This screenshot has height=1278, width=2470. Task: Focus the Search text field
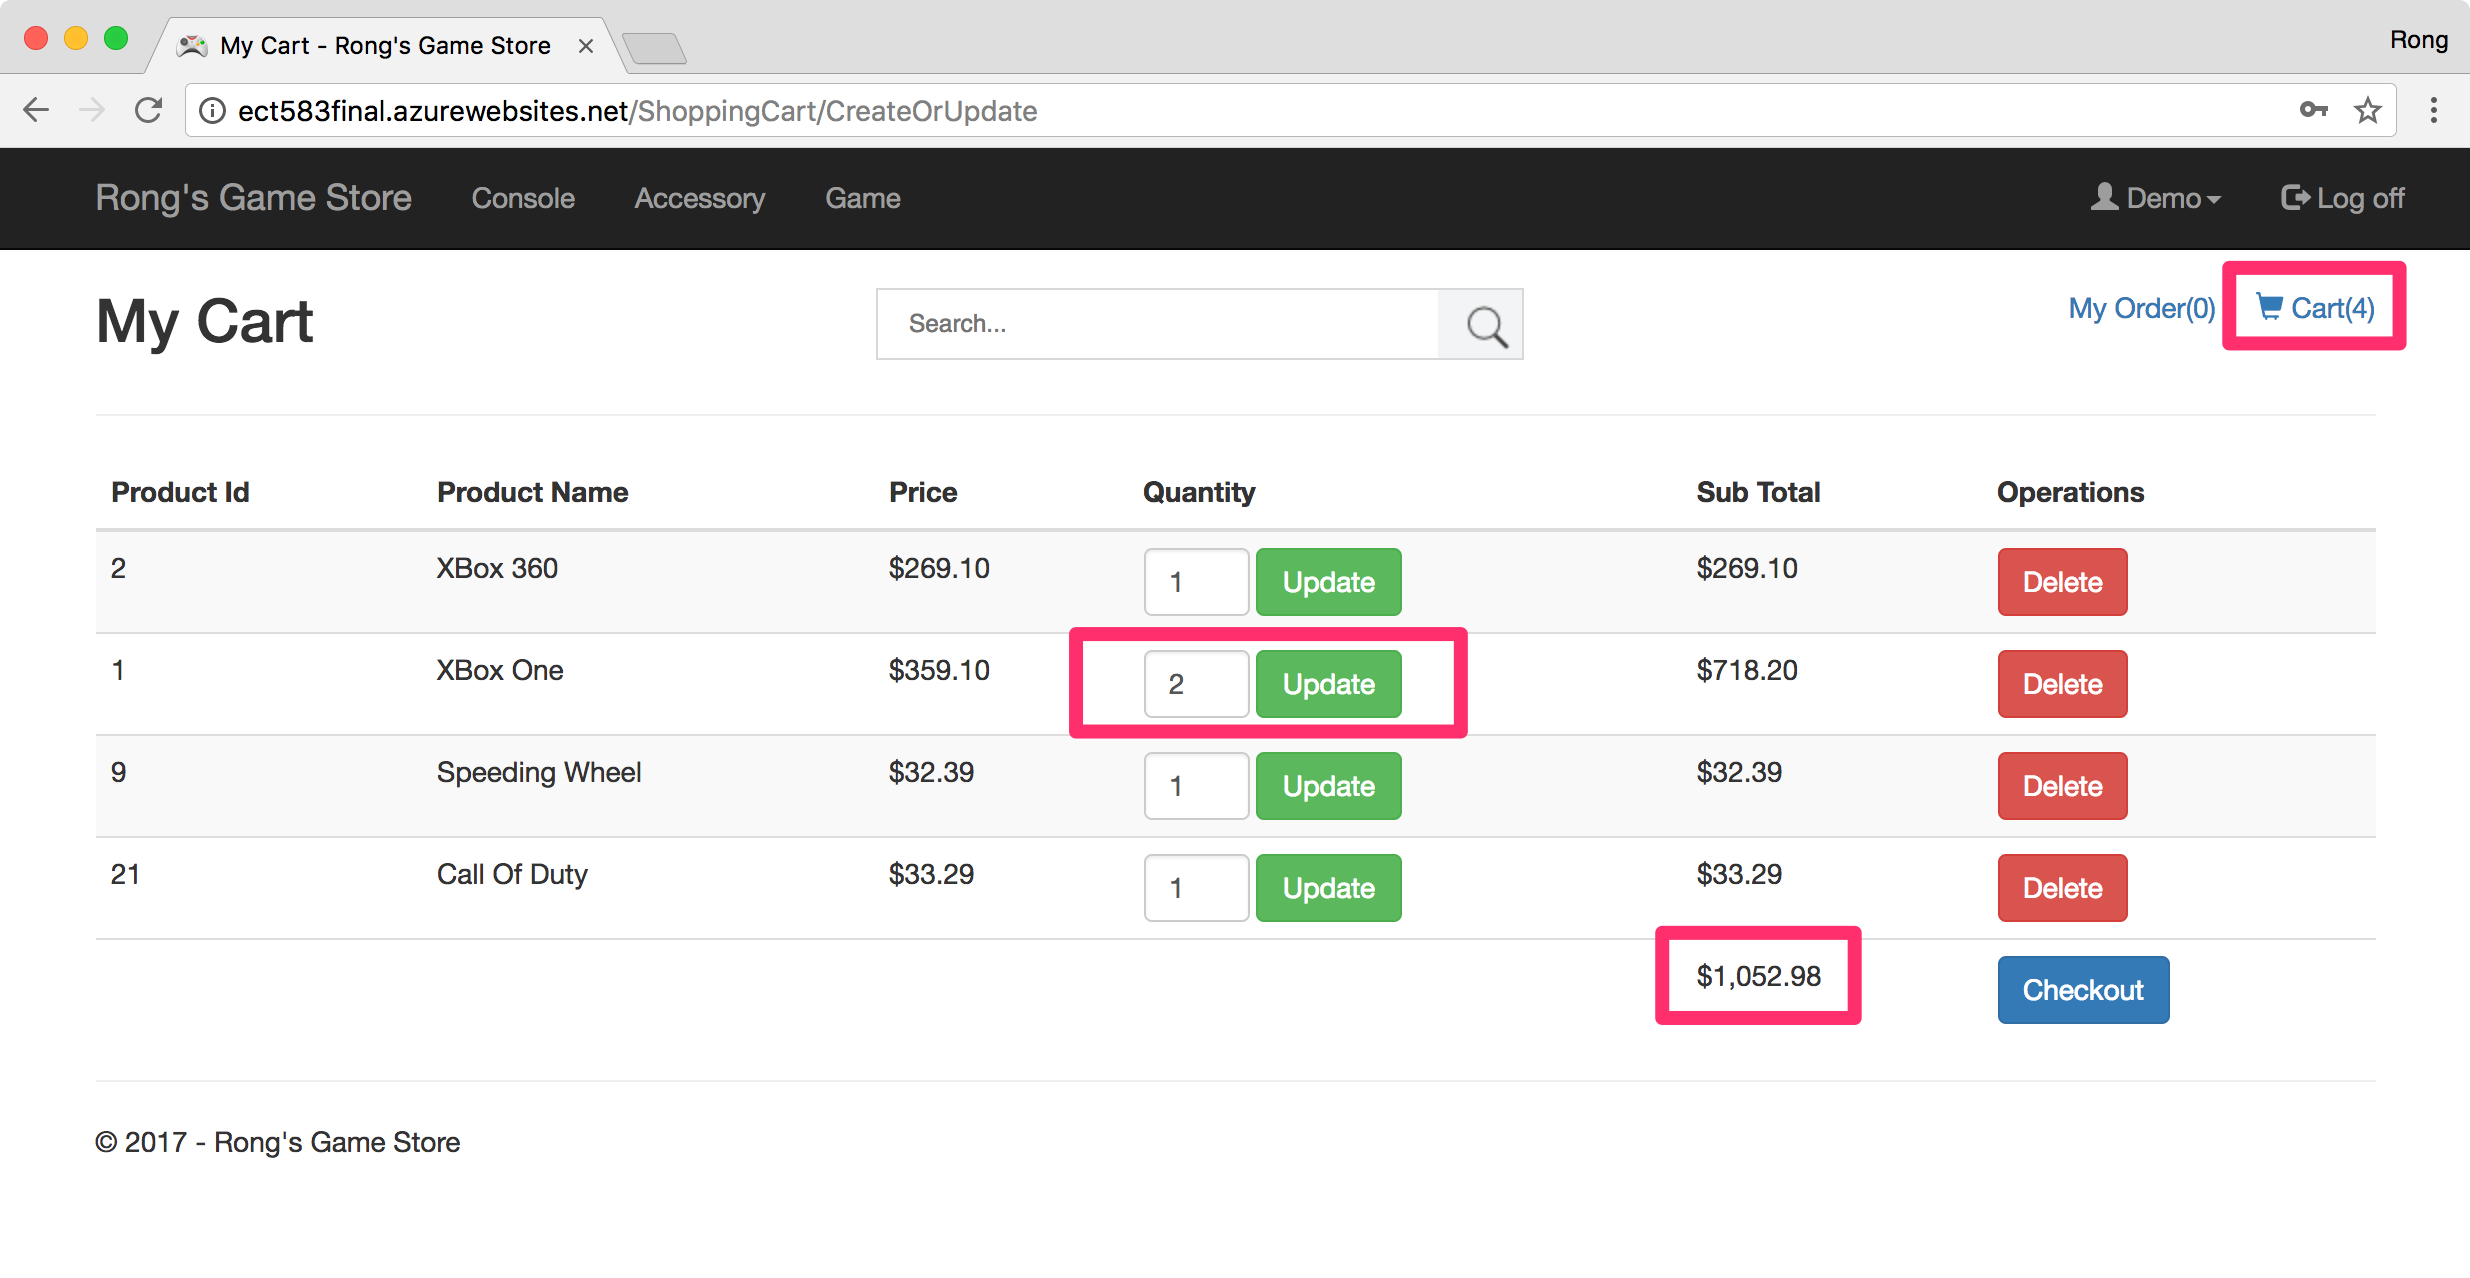[1158, 324]
